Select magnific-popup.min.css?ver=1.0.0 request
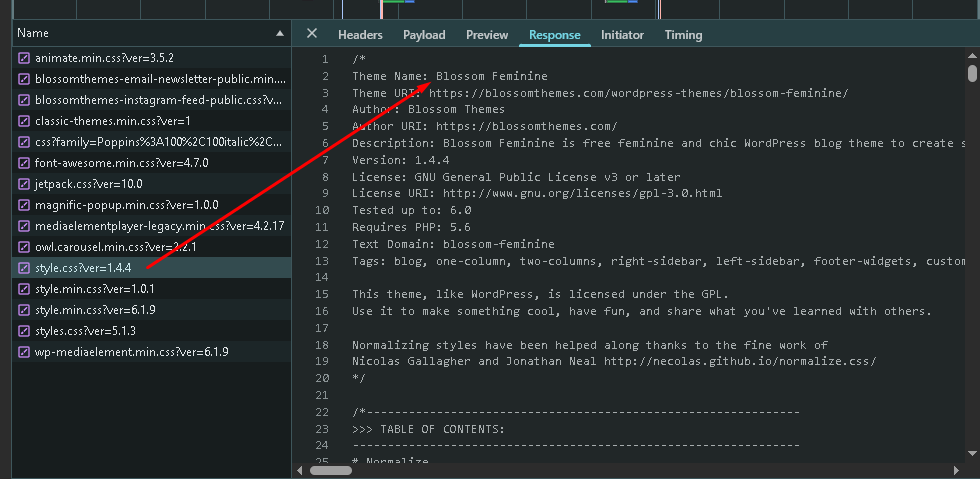Screen dimensions: 980x479 click(x=151, y=205)
